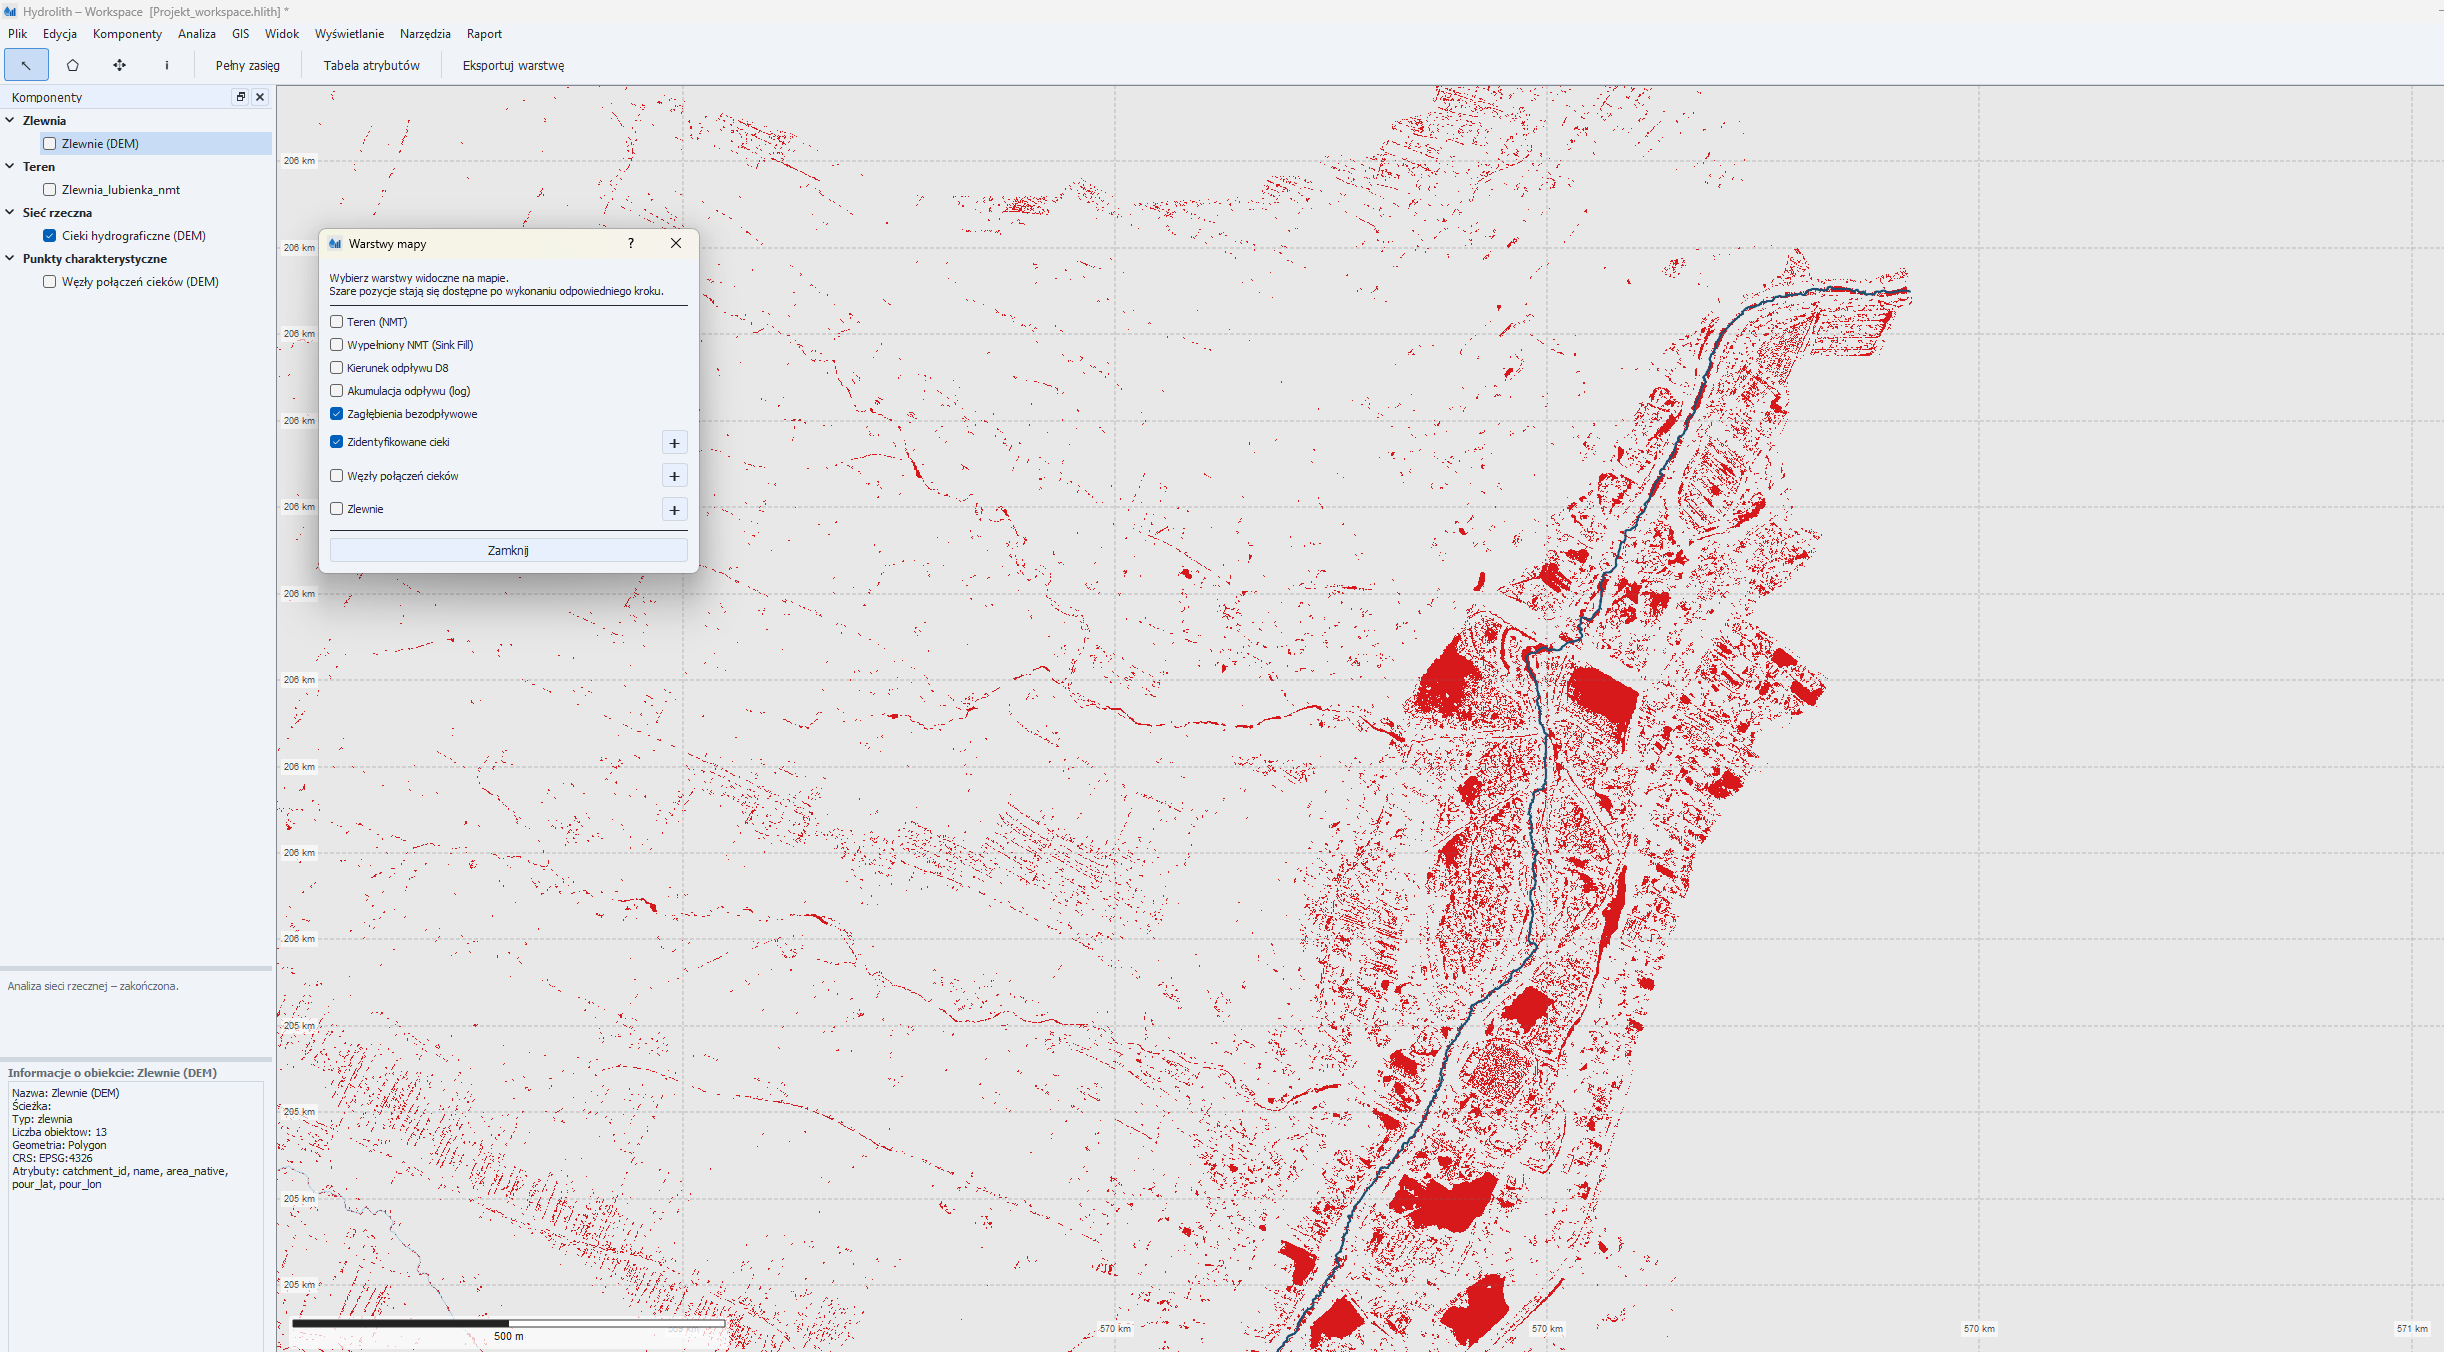Screen dimensions: 2444x1352
Task: Click the plus button beside Zidentyfikowane cieki
Action: pos(675,443)
